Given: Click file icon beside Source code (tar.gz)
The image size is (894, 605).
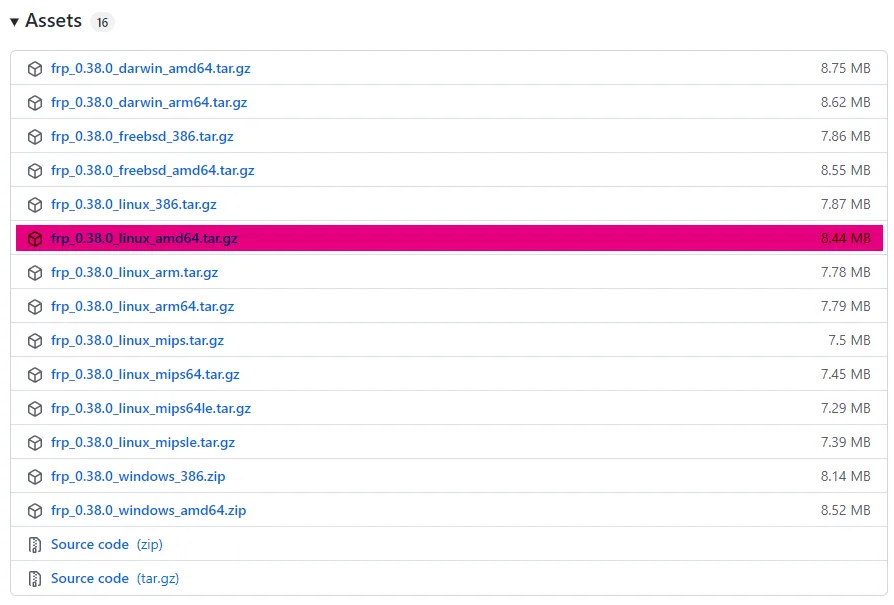Looking at the screenshot, I should click(35, 579).
